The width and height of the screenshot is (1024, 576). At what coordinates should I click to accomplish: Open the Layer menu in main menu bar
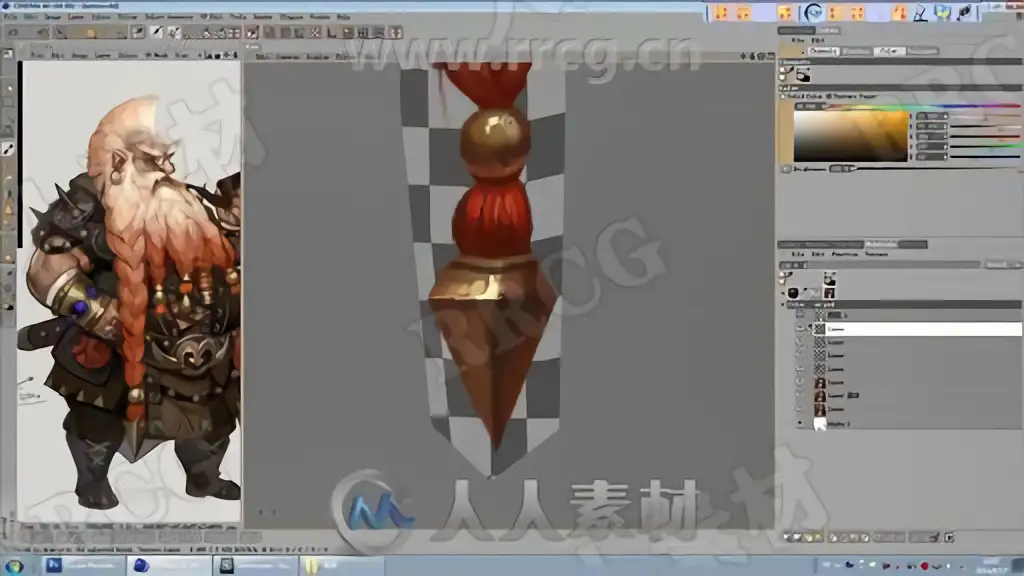point(76,17)
